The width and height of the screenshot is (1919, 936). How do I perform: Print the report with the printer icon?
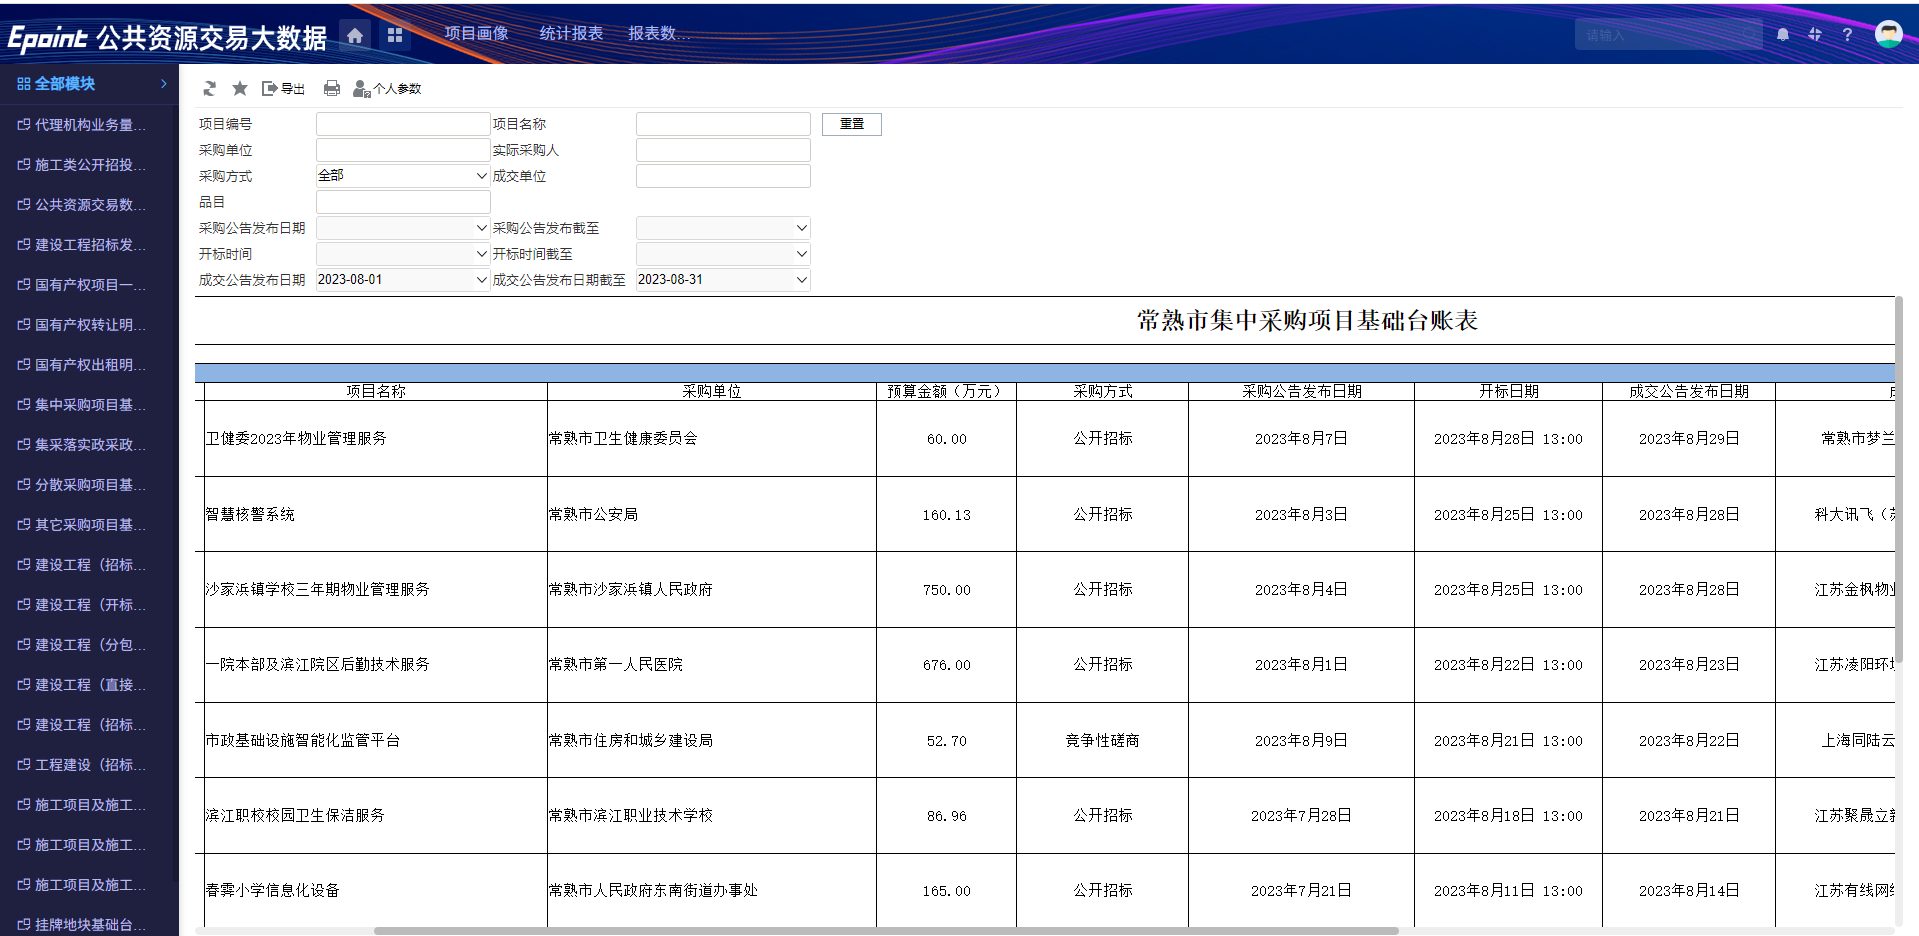coord(332,89)
